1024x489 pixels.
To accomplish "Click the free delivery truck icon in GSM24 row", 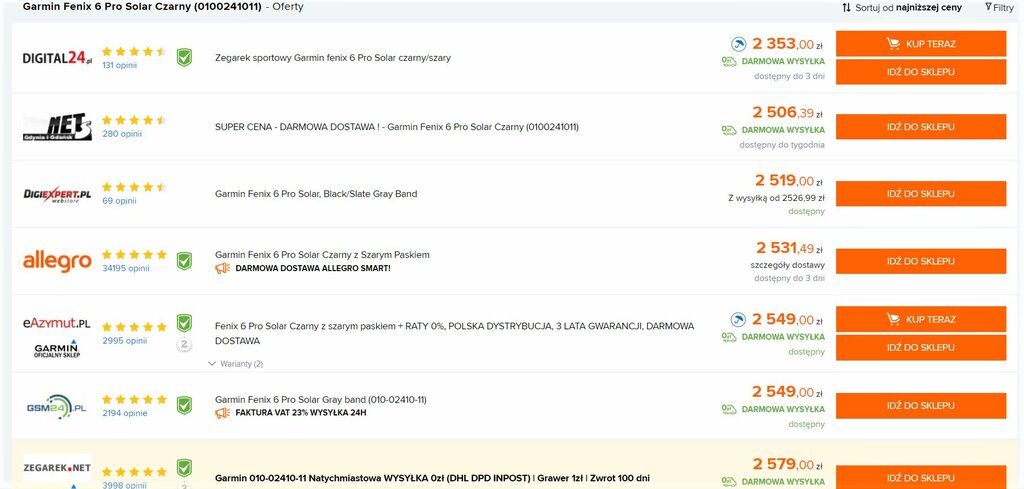I will pos(729,409).
